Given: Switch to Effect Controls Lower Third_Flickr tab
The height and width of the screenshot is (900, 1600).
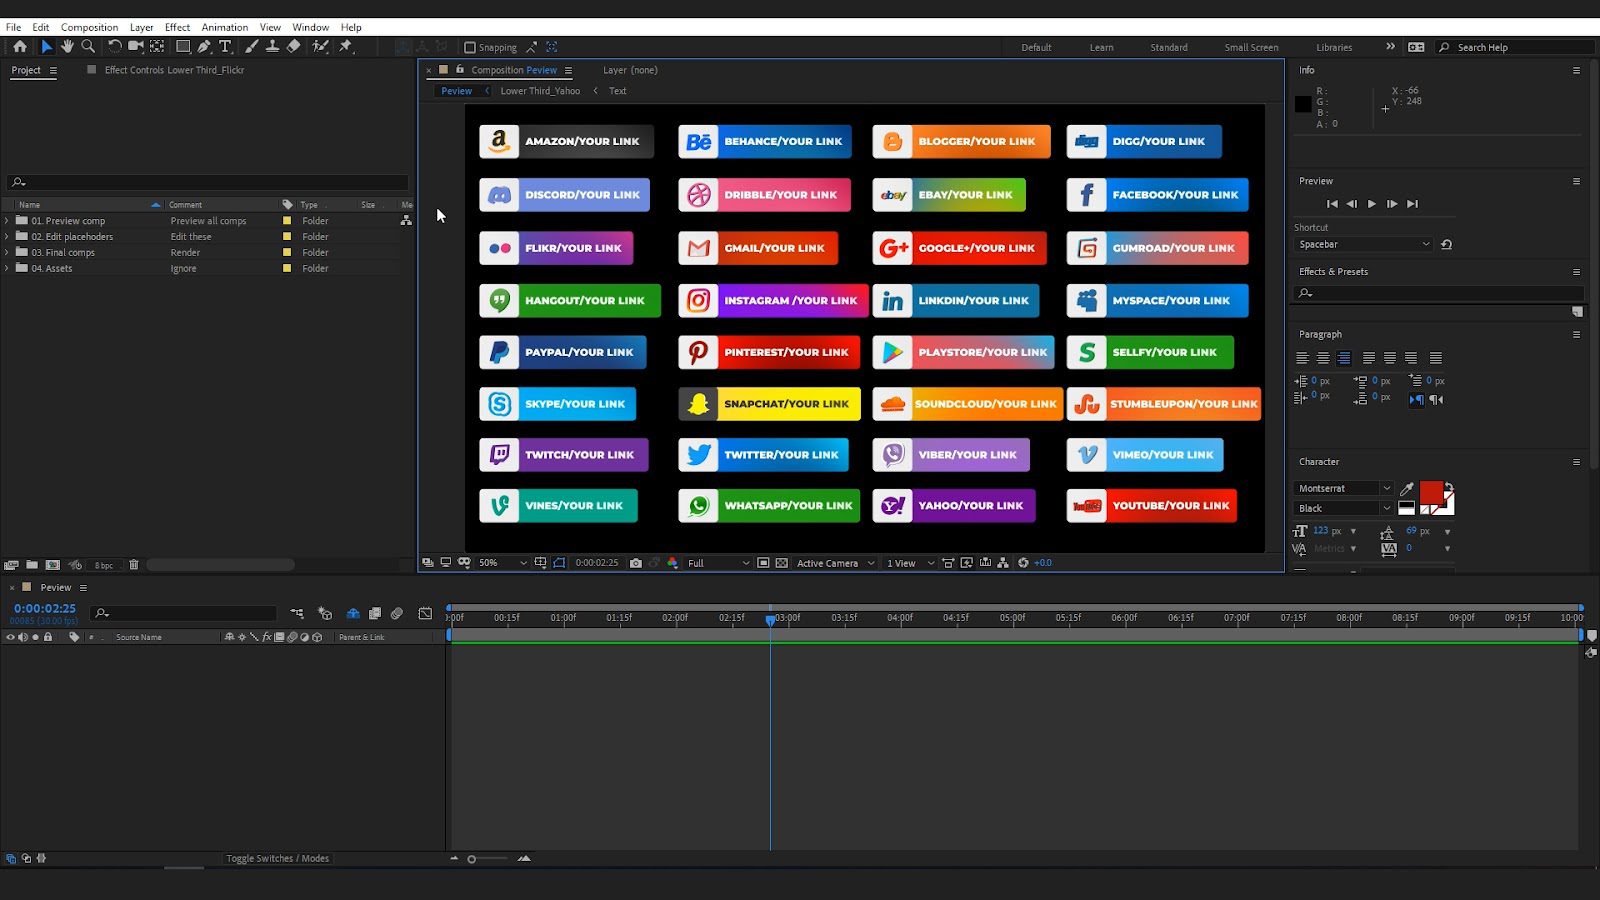Looking at the screenshot, I should click(x=174, y=70).
